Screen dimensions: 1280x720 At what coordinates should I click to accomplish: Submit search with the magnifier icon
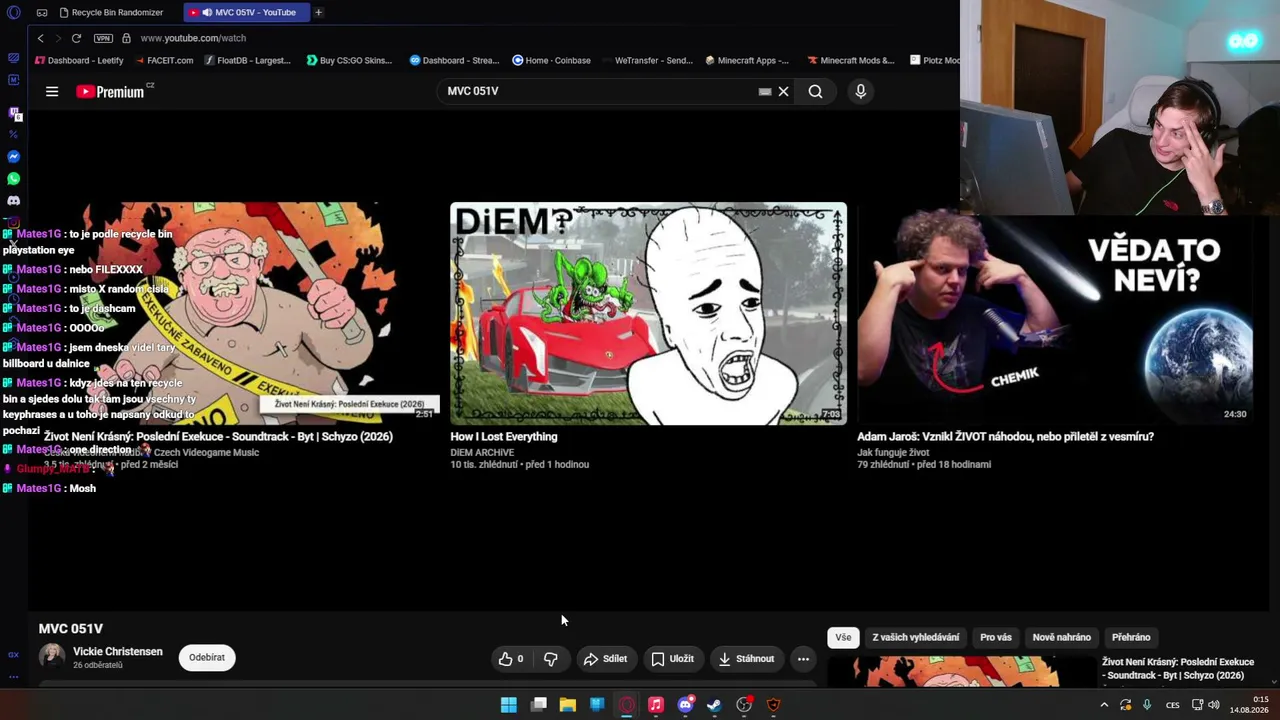pos(816,91)
